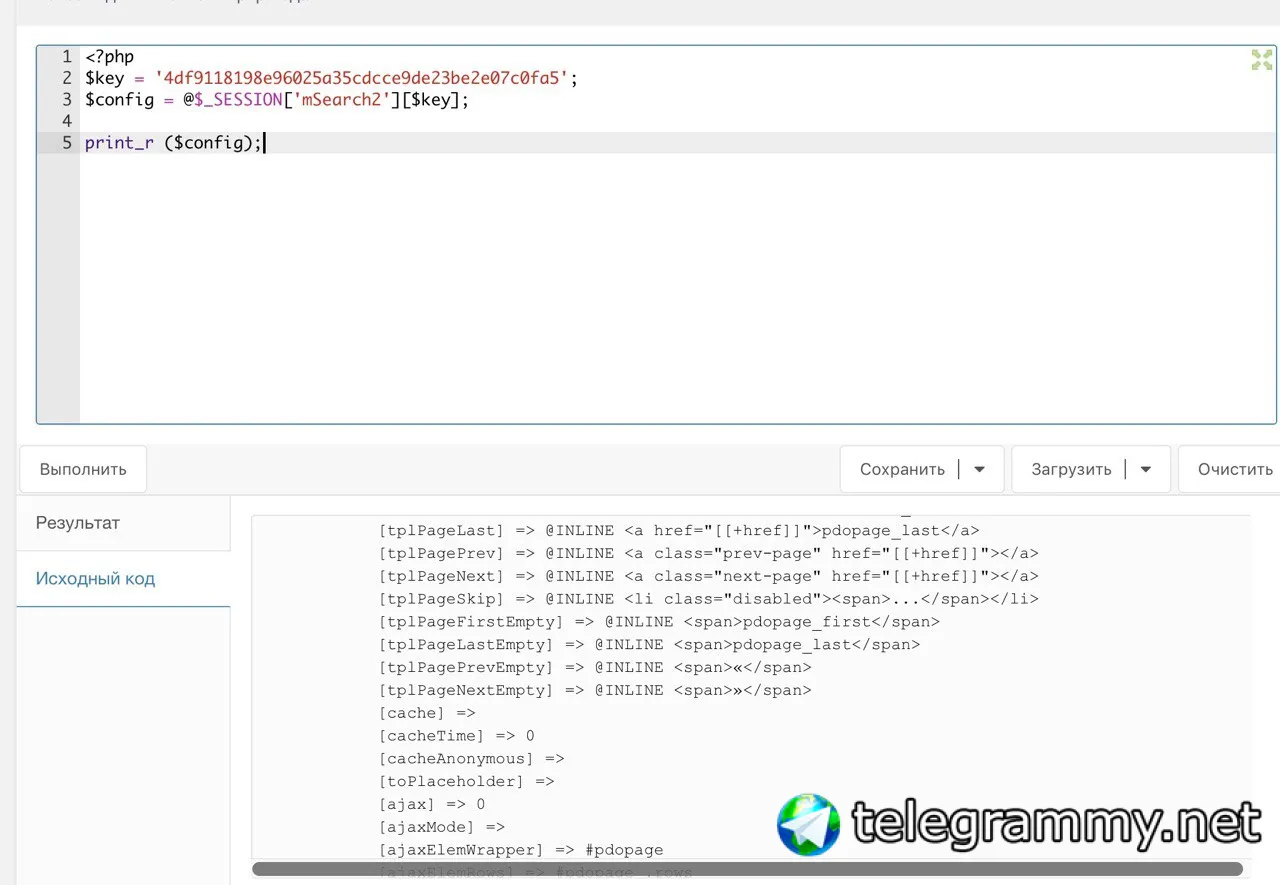Click the [cacheAnonymous] output row
The height and width of the screenshot is (885, 1280).
pyautogui.click(x=472, y=759)
